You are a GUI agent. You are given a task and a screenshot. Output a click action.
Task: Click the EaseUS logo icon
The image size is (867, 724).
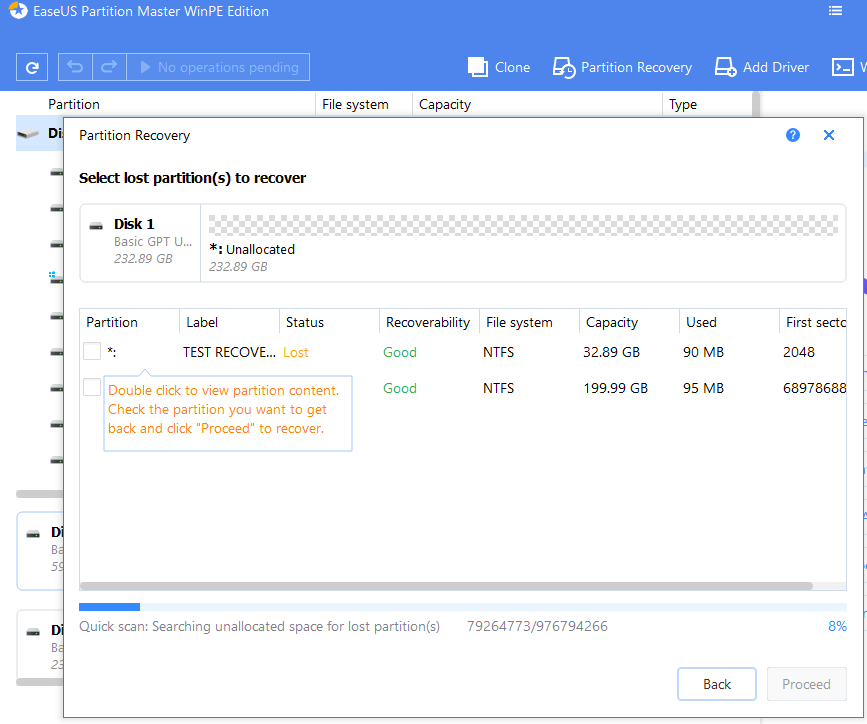pos(18,11)
